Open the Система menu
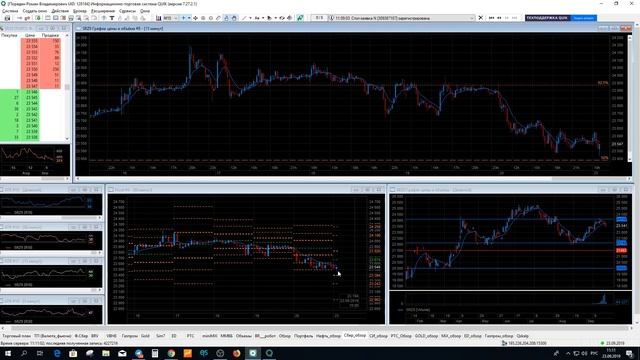Viewport: 640px width, 360px height. (x=10, y=11)
